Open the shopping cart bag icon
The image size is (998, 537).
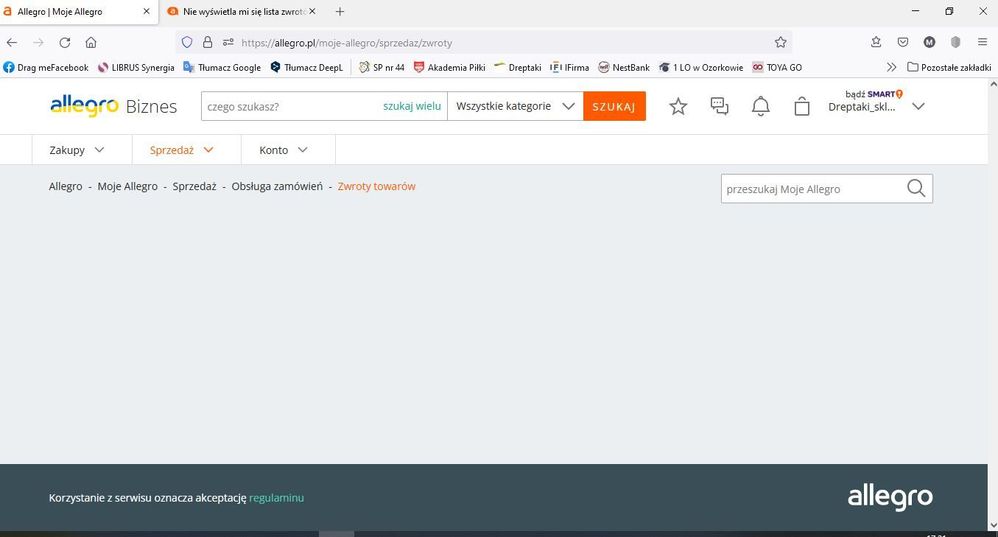(x=801, y=106)
